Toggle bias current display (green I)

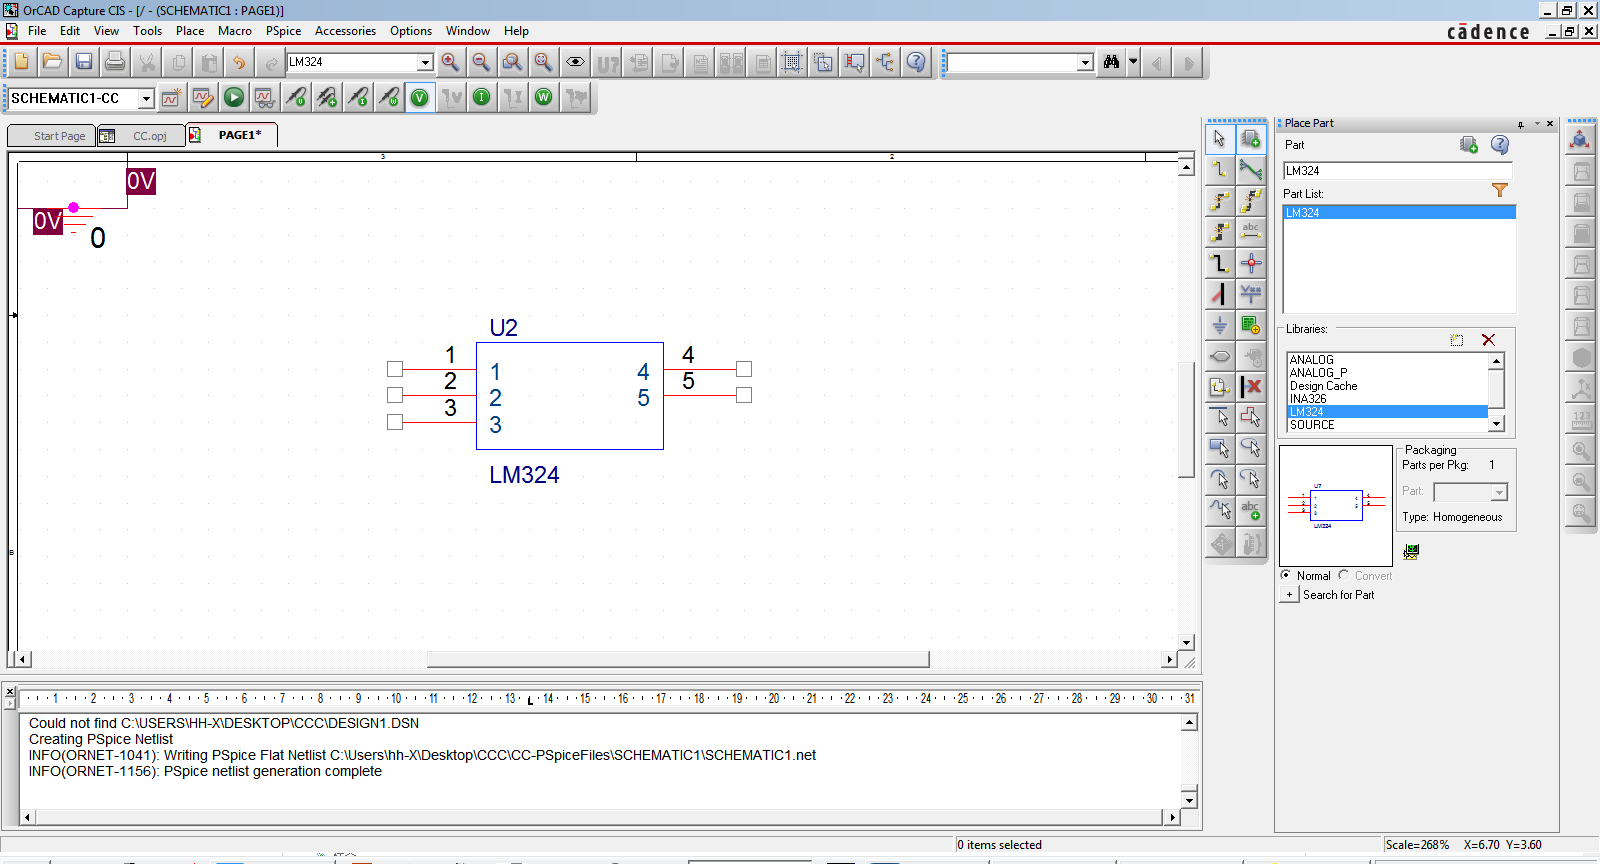(482, 97)
